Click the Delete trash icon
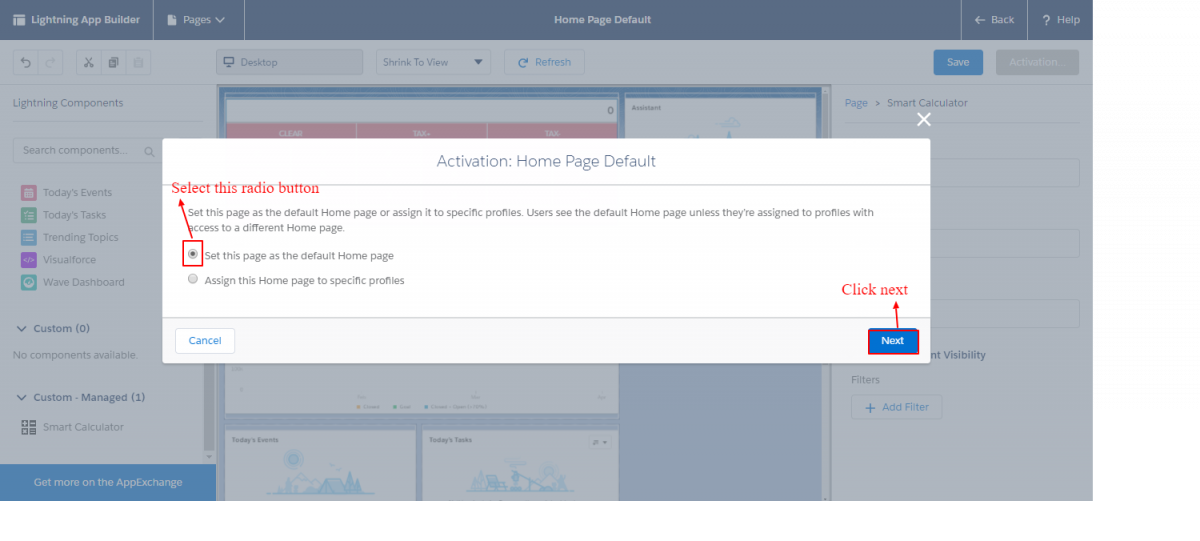 [x=139, y=62]
